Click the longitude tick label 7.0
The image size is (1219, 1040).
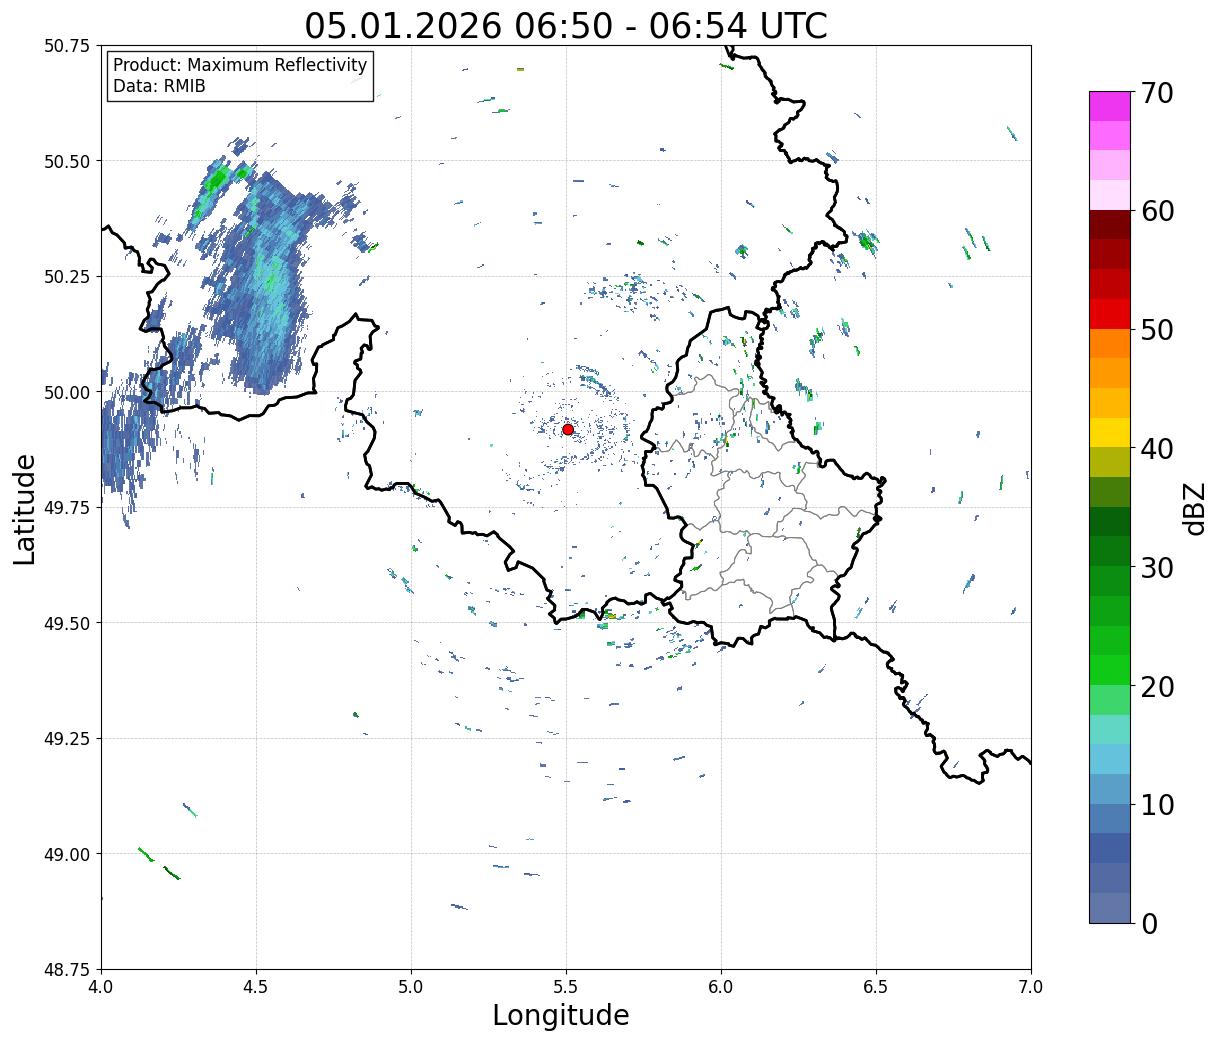click(1031, 987)
